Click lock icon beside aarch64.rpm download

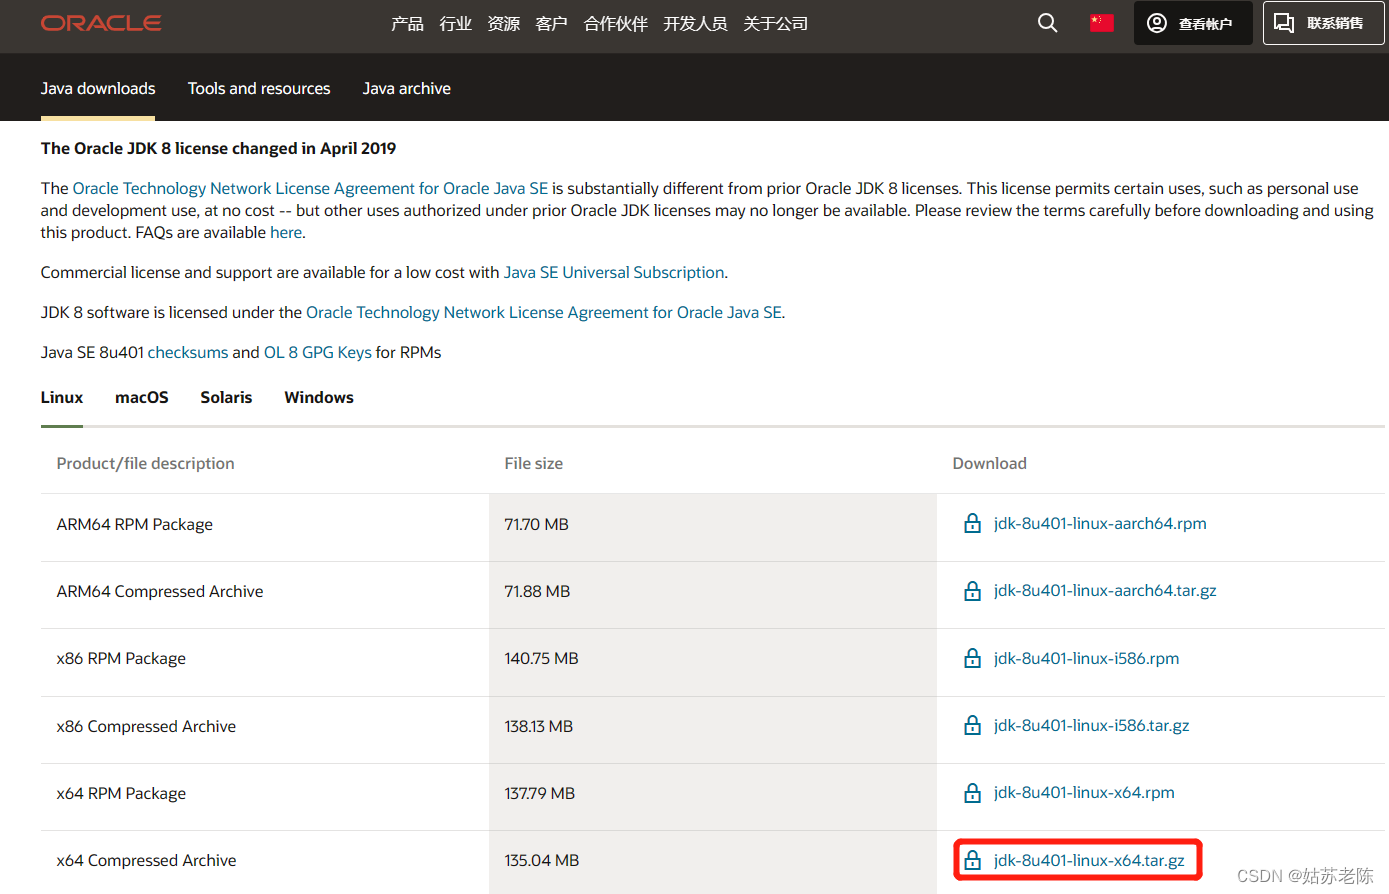tap(972, 523)
